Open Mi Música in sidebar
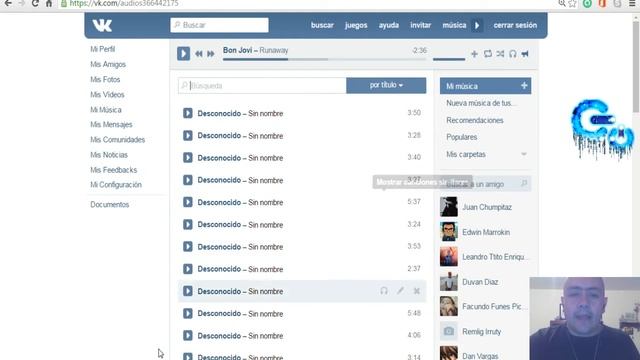This screenshot has width=640, height=360. pos(106,110)
